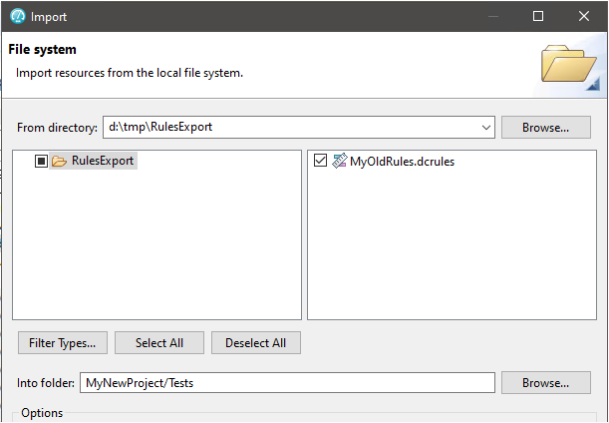The image size is (609, 423).
Task: Close the Import dialog
Action: point(584,16)
